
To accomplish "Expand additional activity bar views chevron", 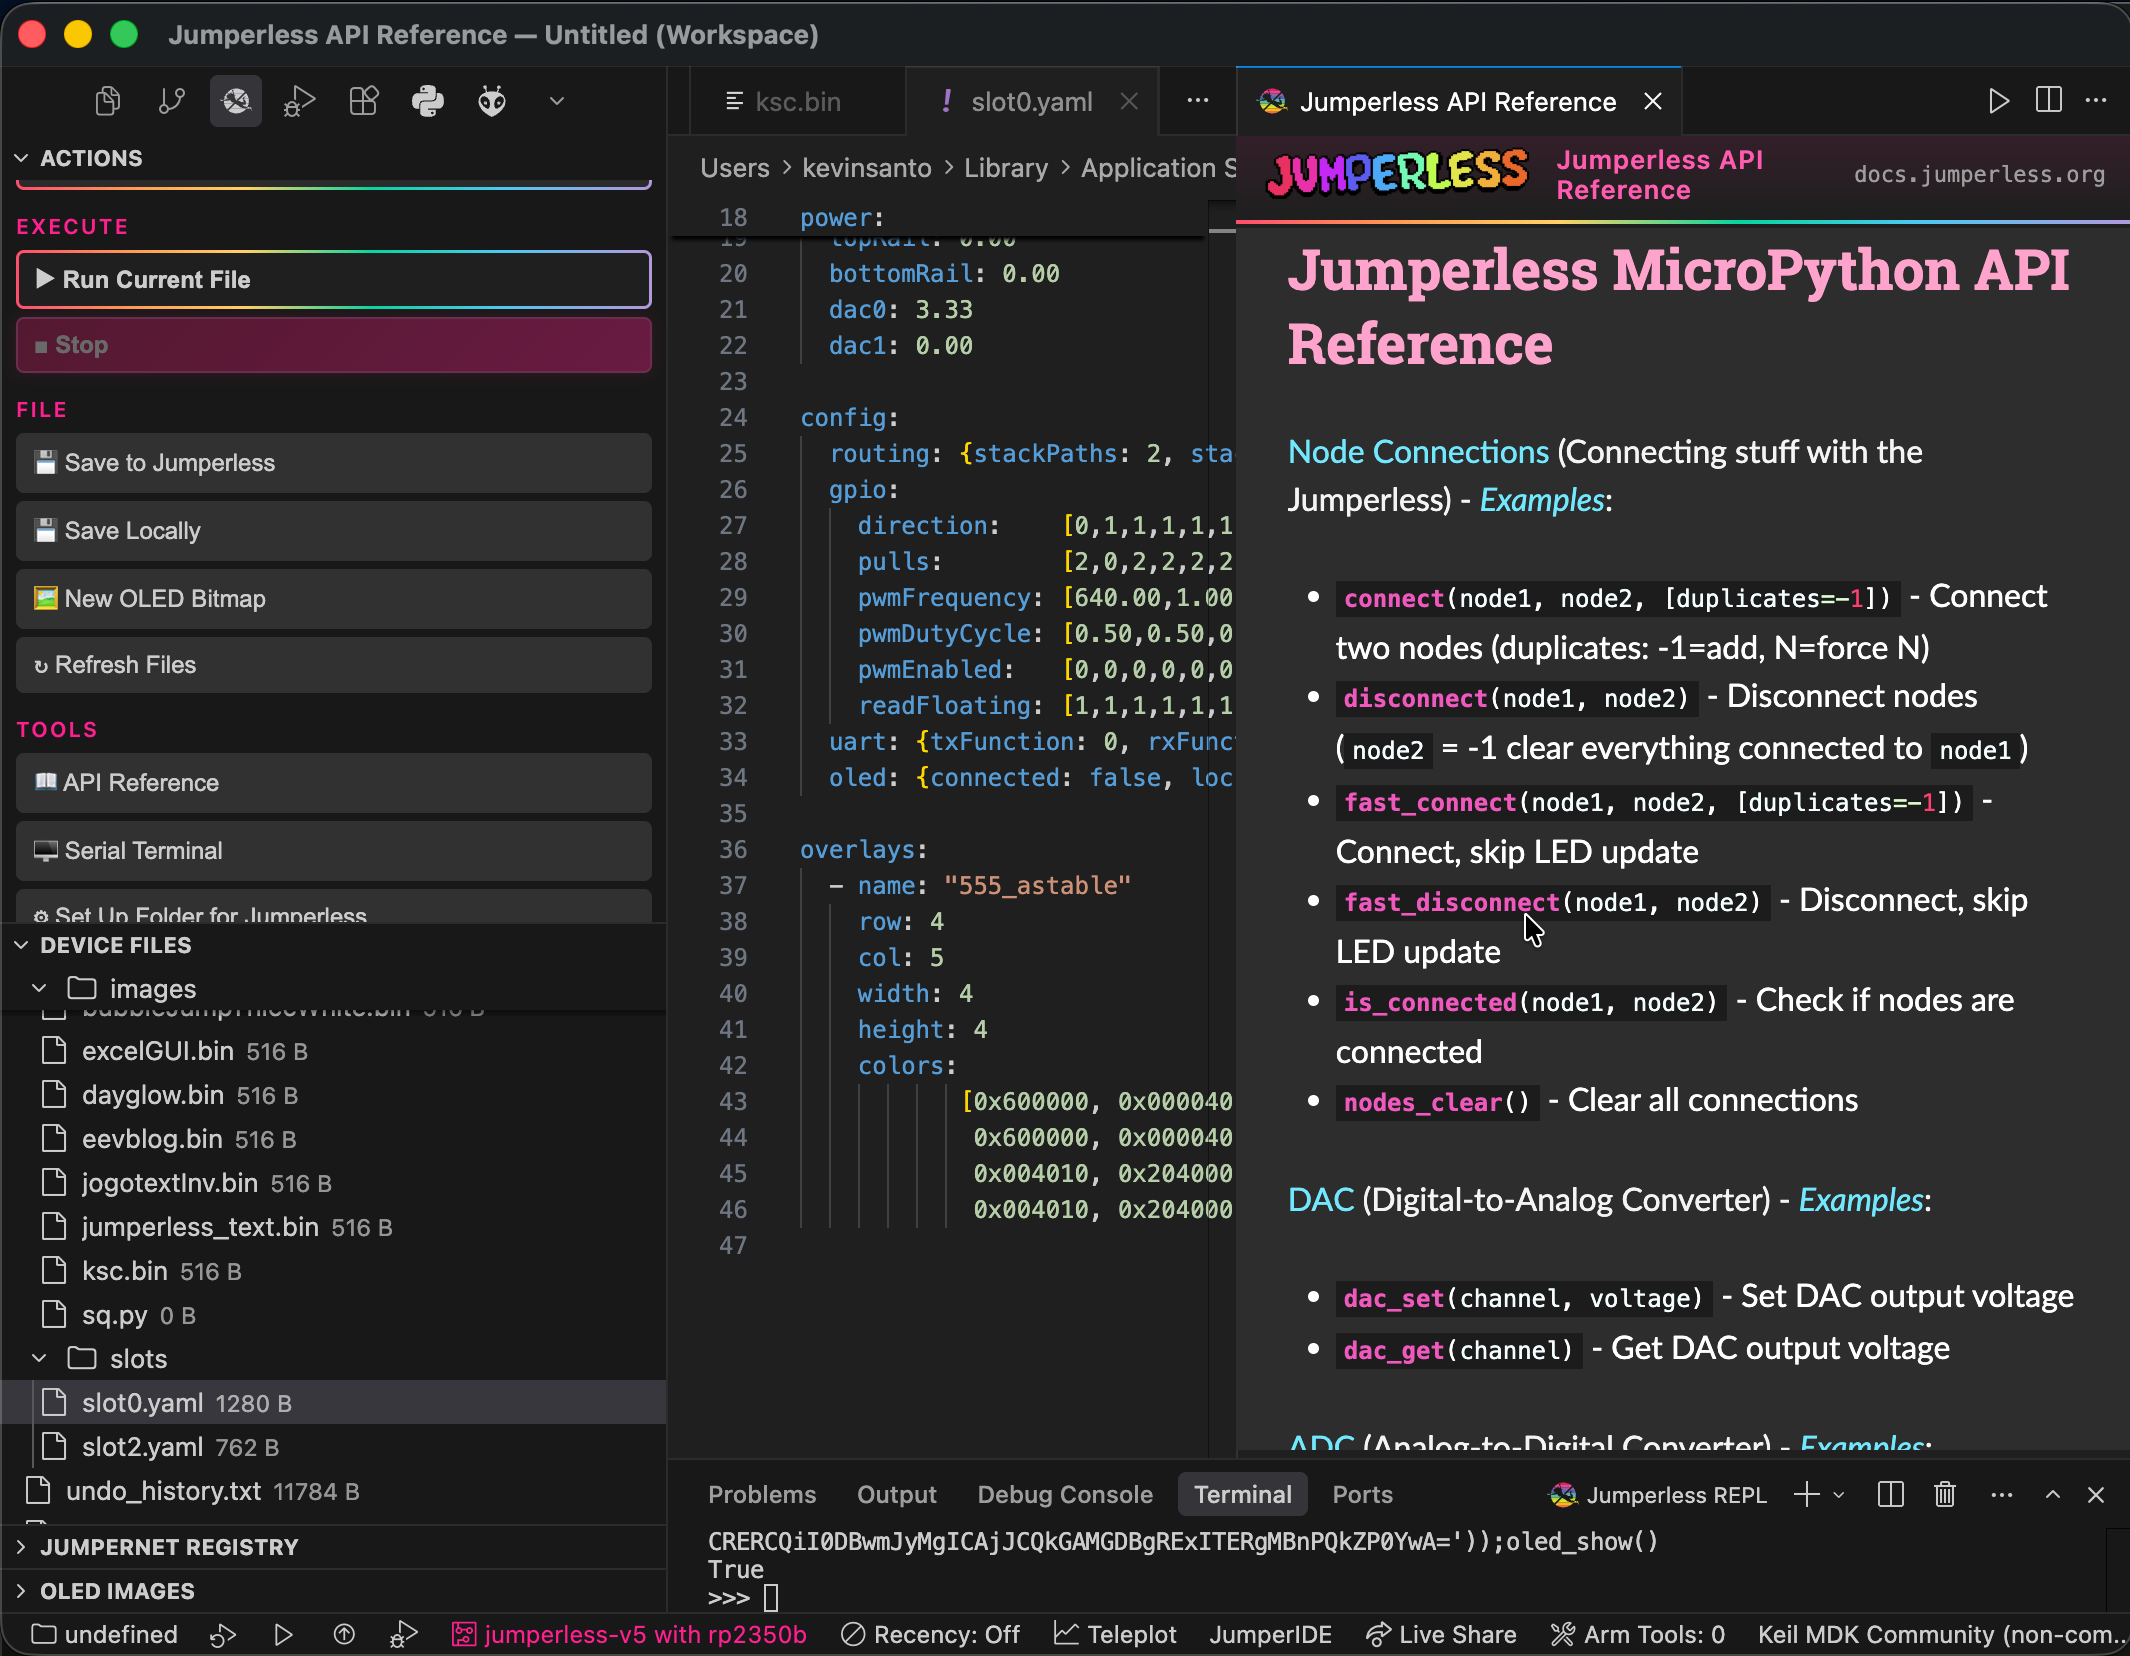I will 557,101.
